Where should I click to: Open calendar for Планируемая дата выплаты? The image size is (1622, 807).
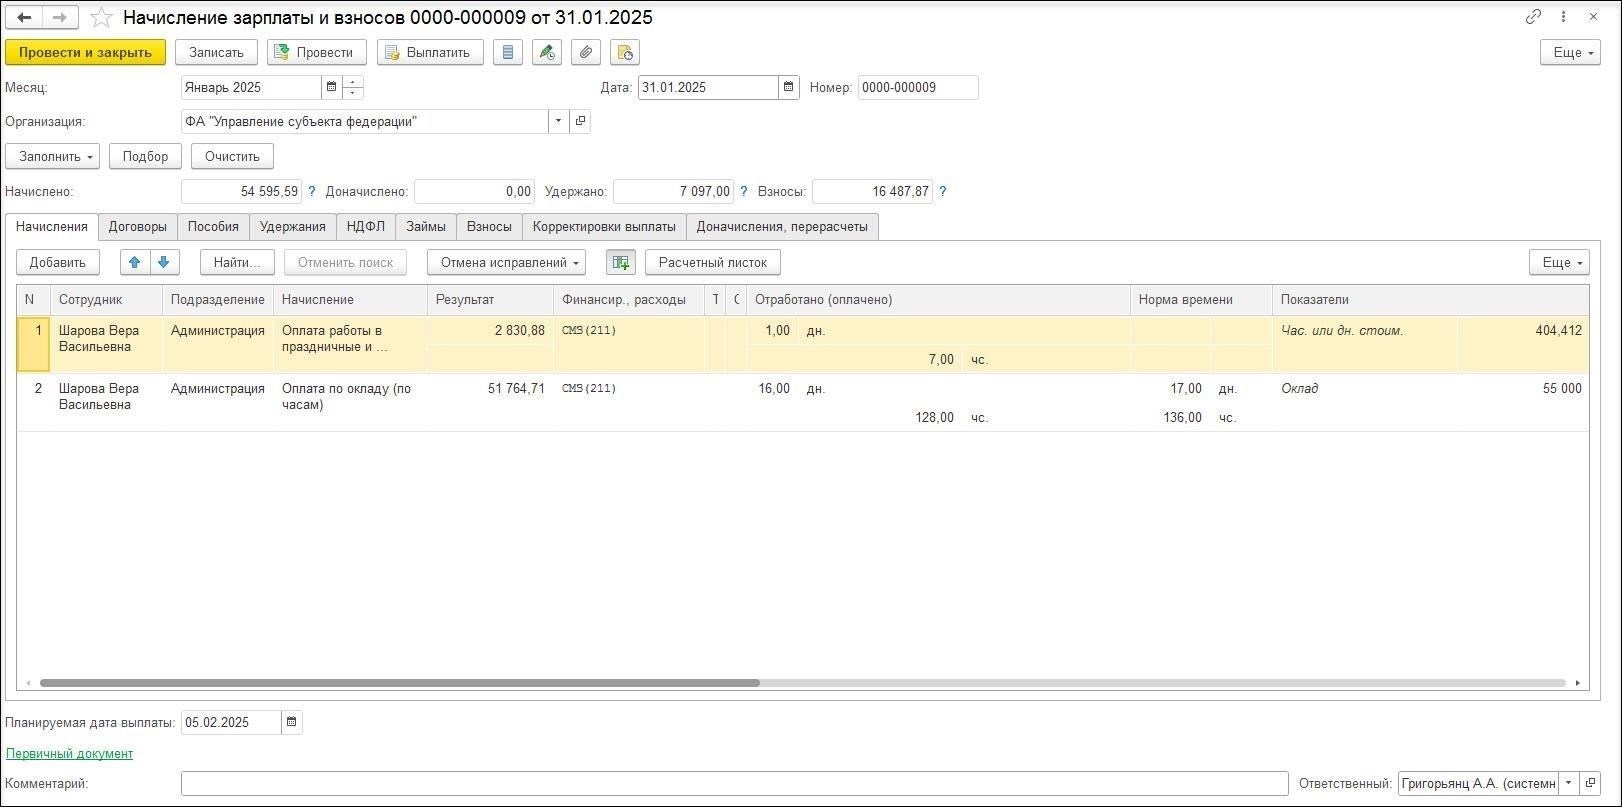[292, 722]
